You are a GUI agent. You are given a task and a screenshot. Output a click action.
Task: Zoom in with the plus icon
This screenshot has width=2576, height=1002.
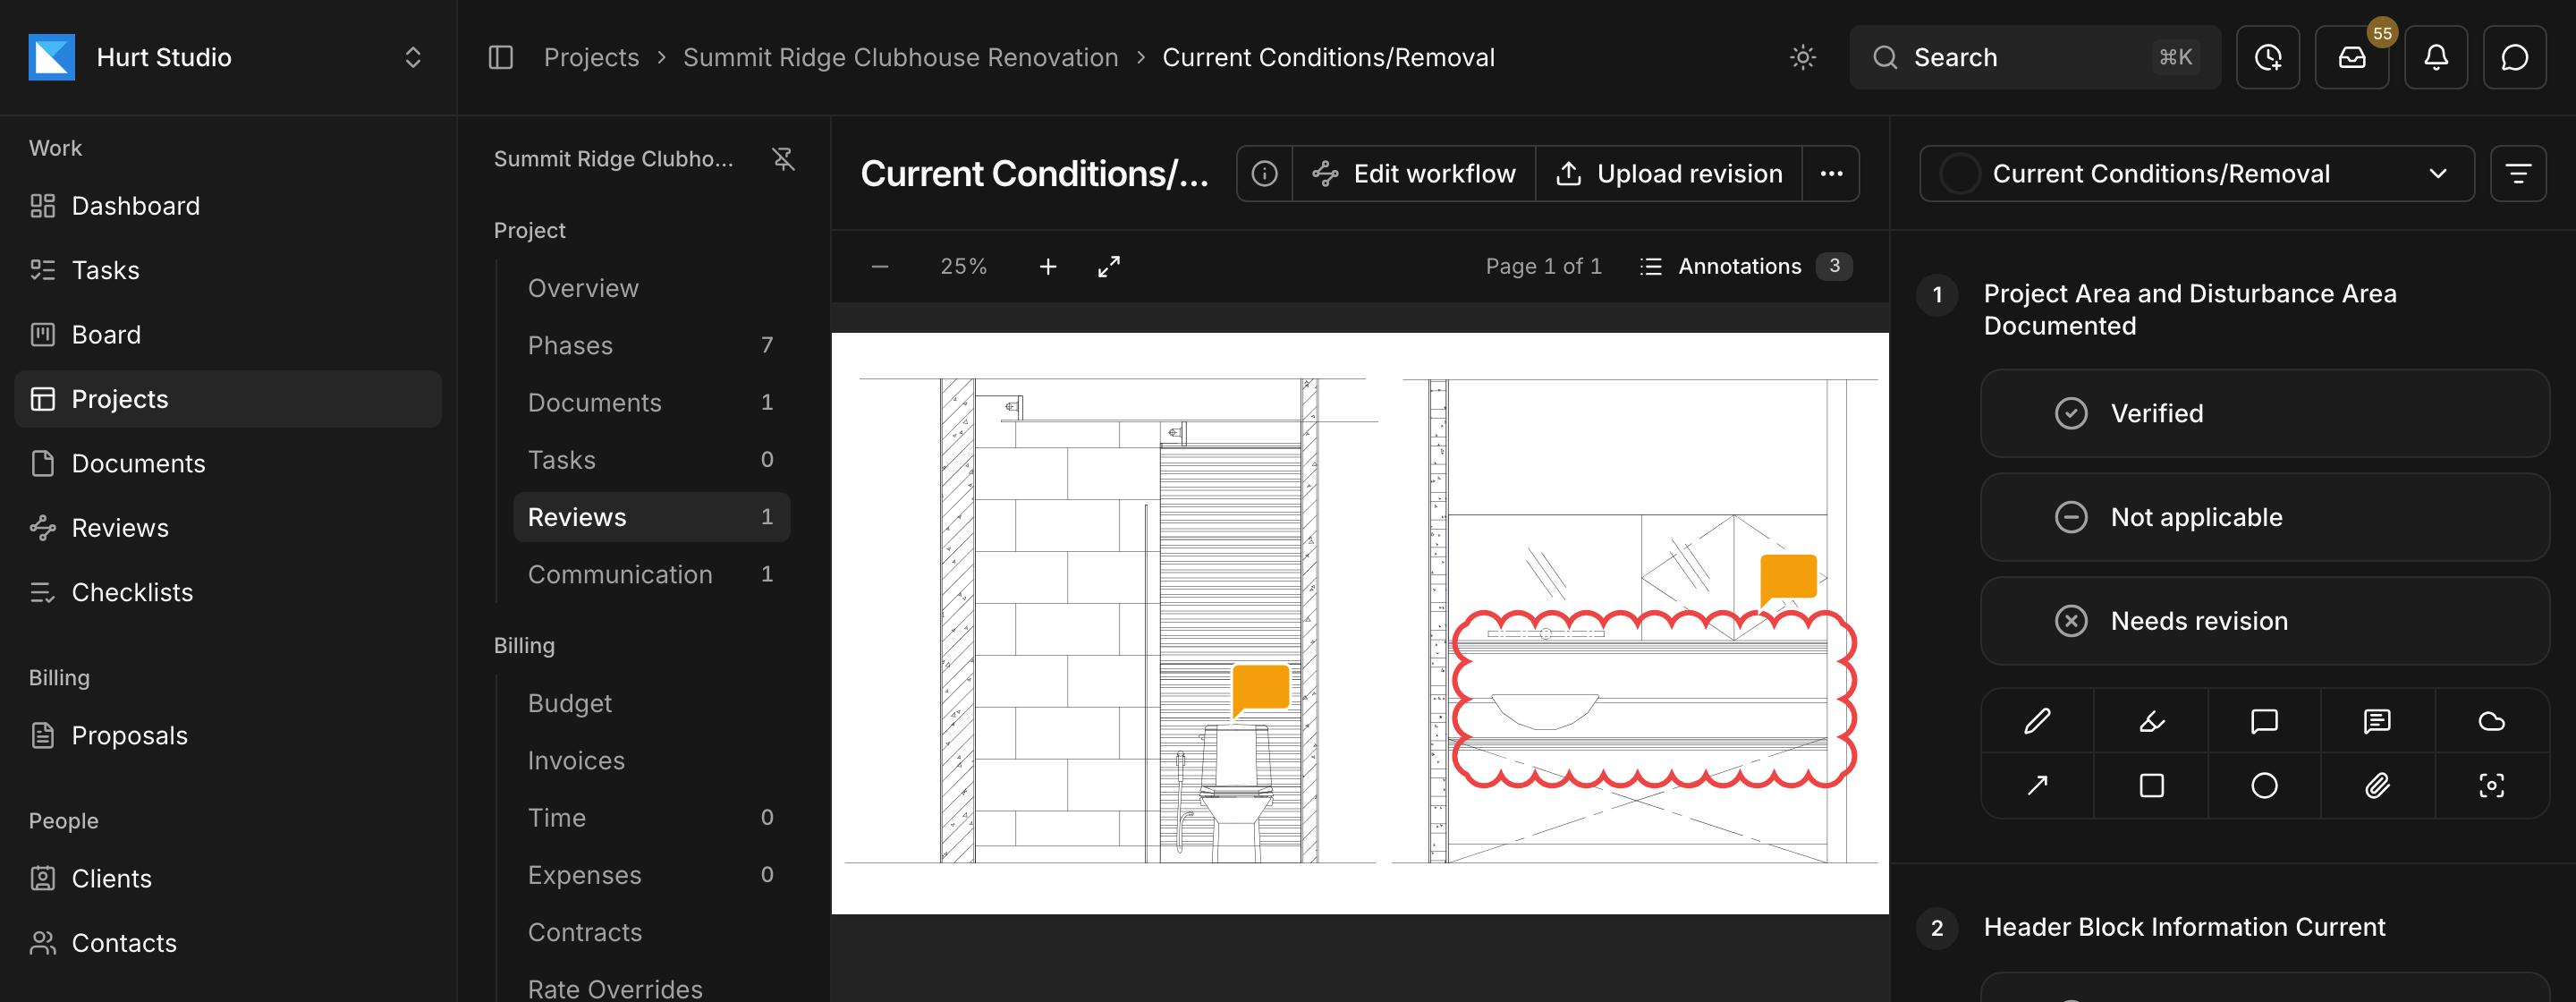click(1047, 266)
